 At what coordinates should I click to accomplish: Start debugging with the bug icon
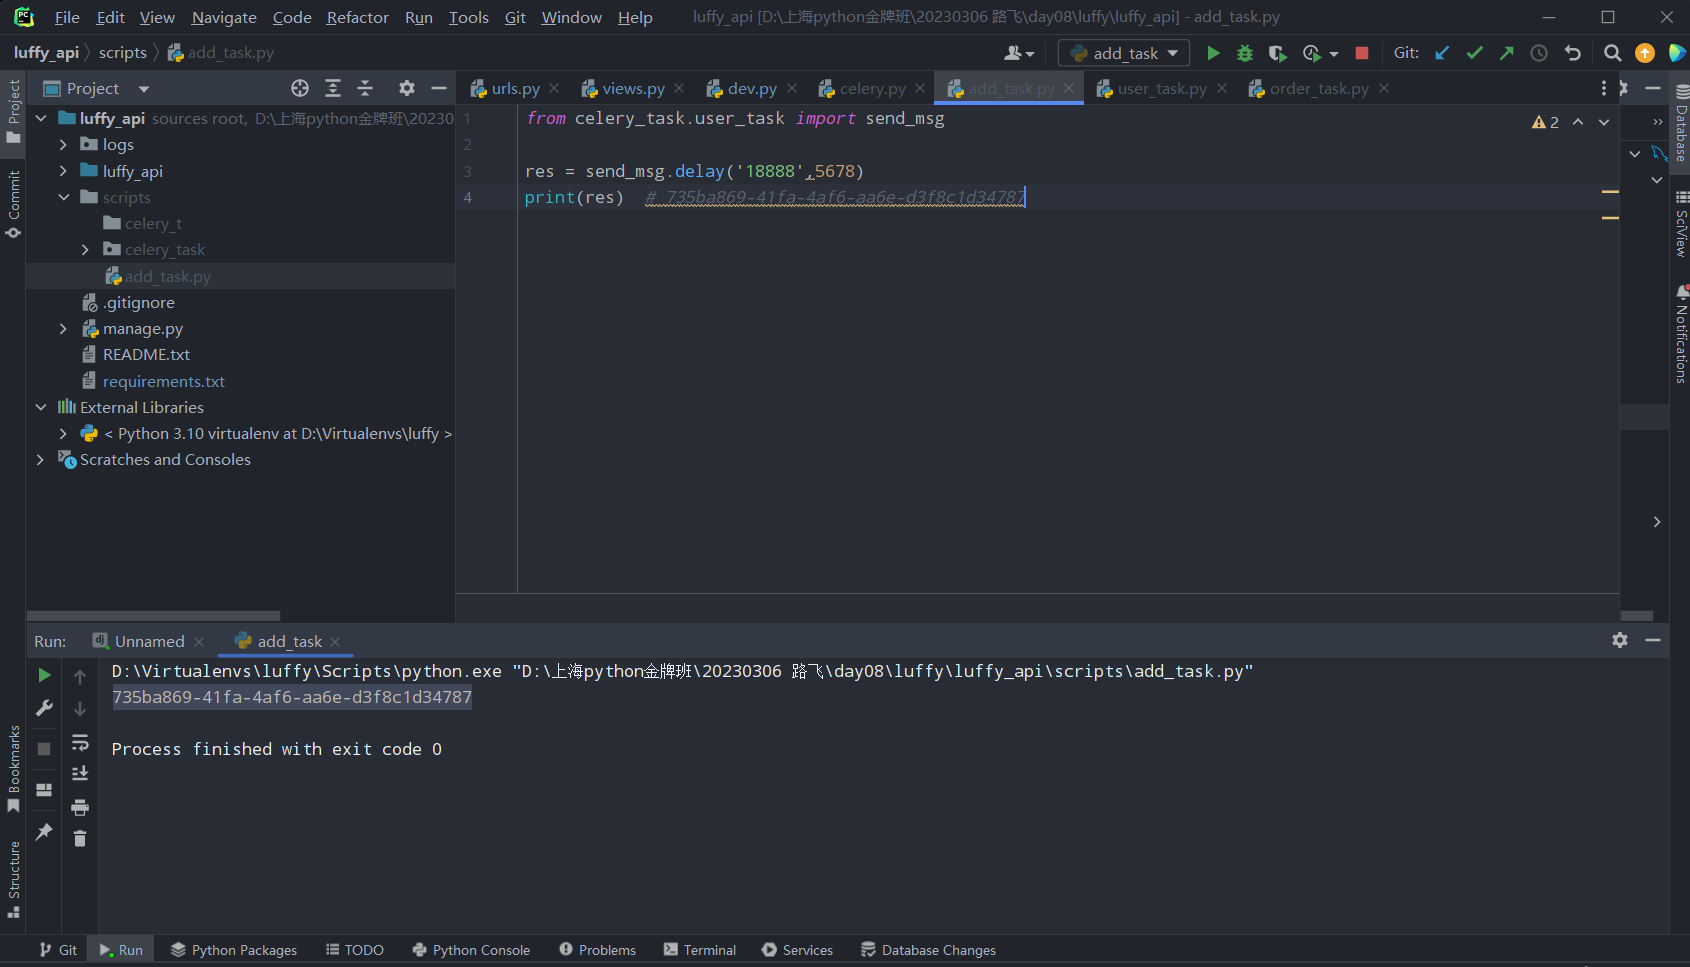[1245, 53]
